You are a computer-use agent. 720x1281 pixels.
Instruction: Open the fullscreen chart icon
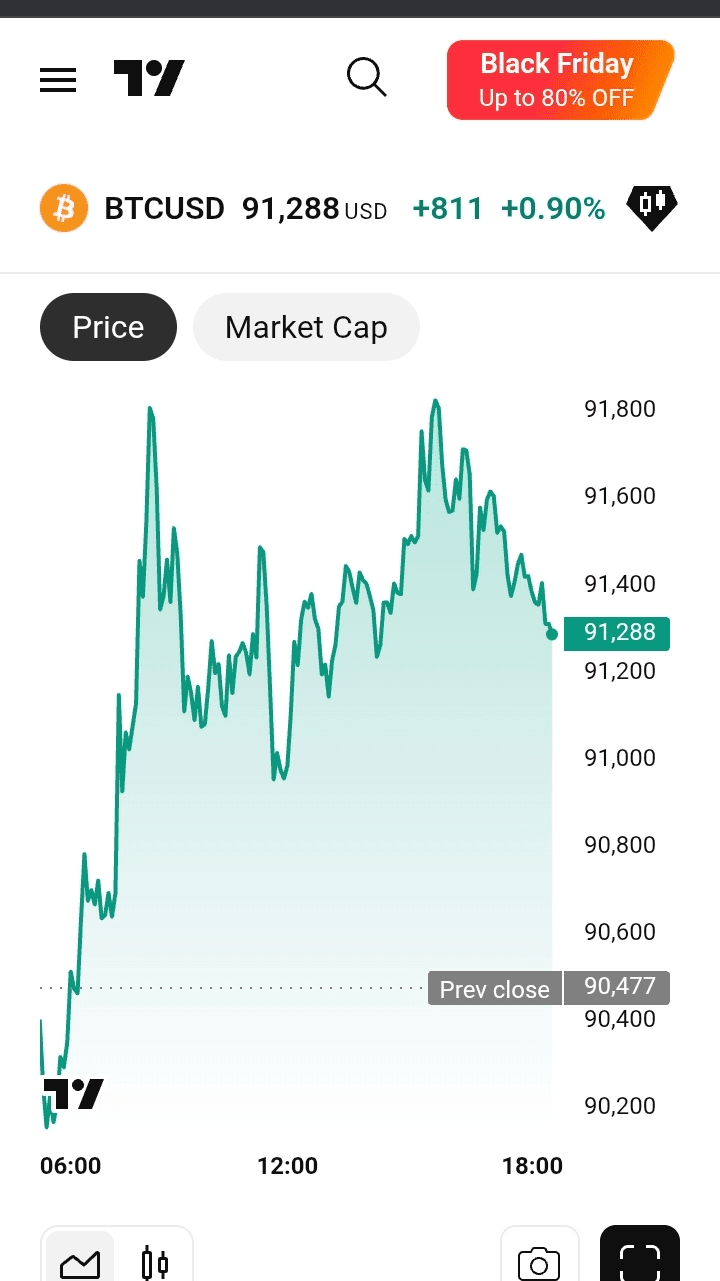640,1258
